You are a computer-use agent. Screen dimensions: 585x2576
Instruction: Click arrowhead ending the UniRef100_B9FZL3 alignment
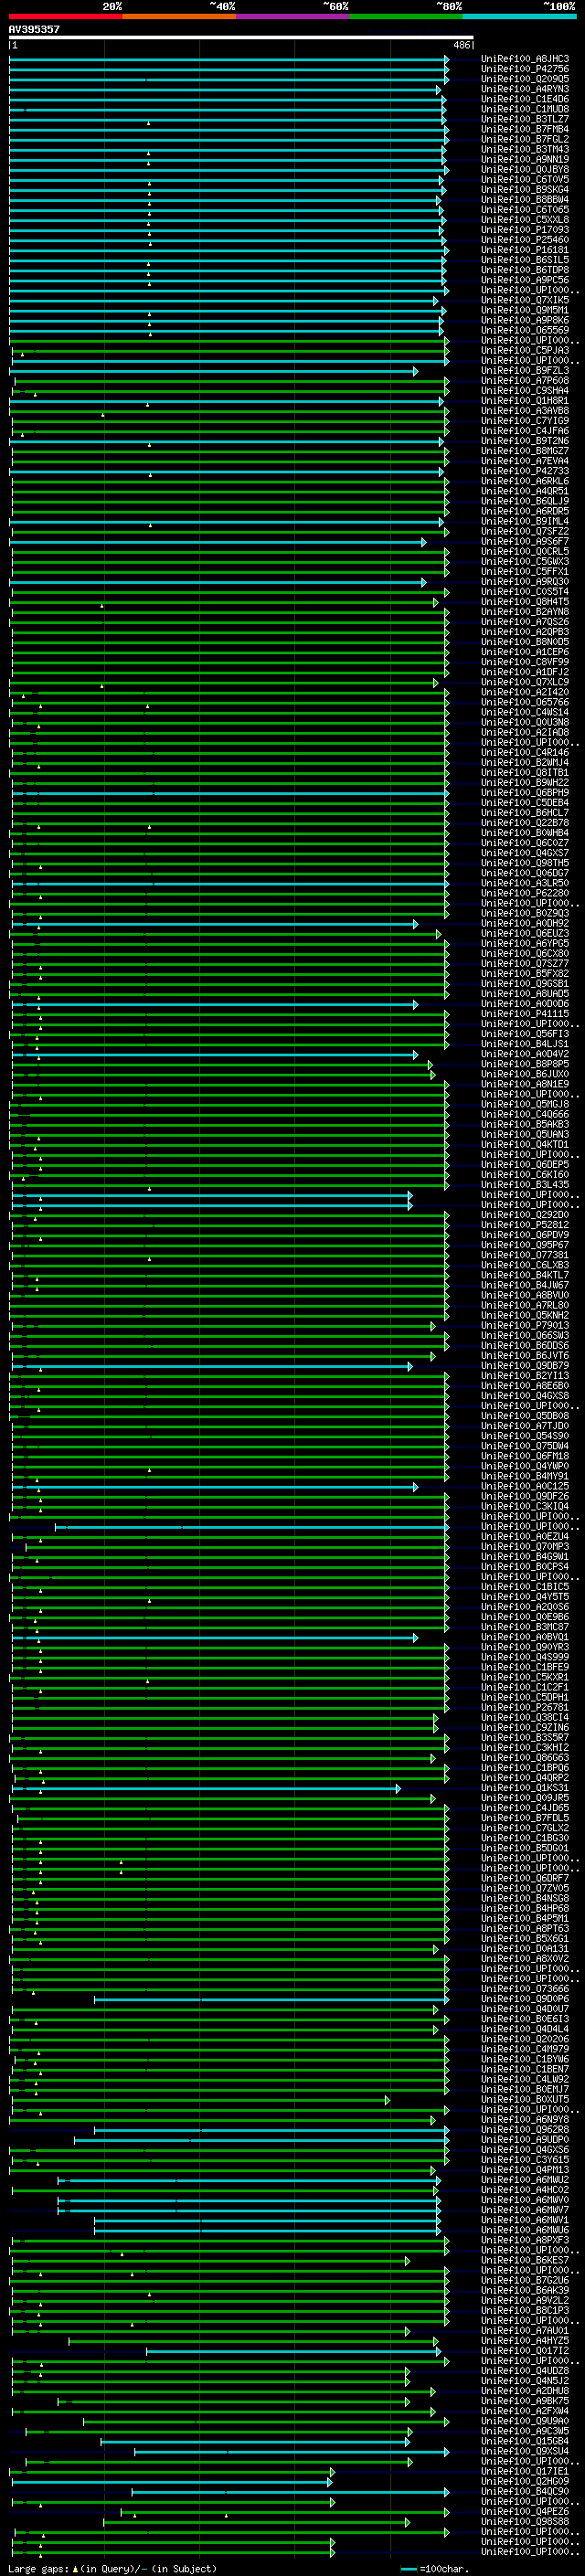coord(415,371)
